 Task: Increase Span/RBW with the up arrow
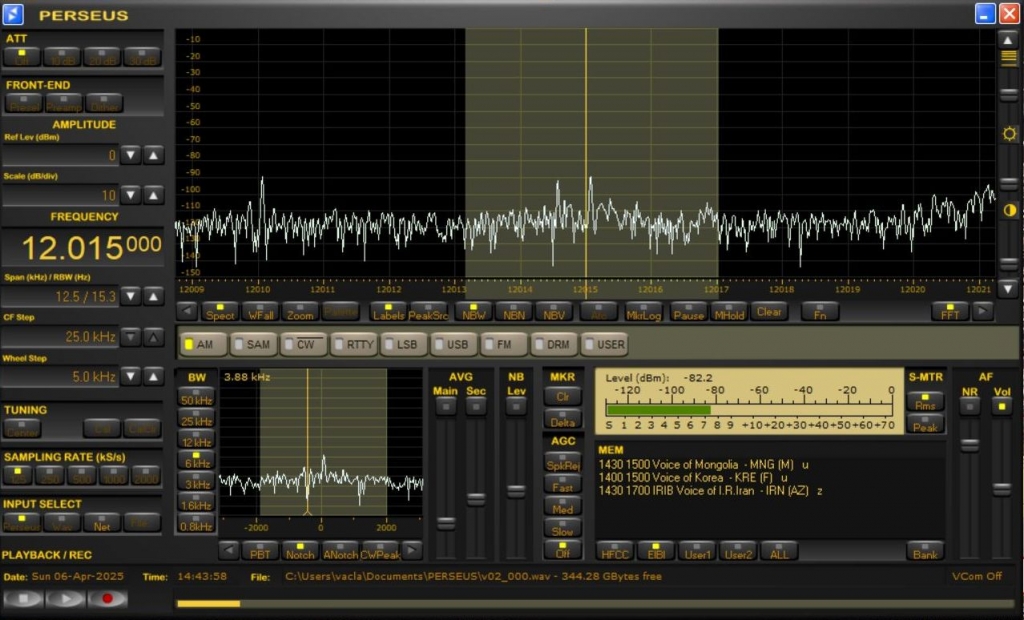tap(153, 297)
